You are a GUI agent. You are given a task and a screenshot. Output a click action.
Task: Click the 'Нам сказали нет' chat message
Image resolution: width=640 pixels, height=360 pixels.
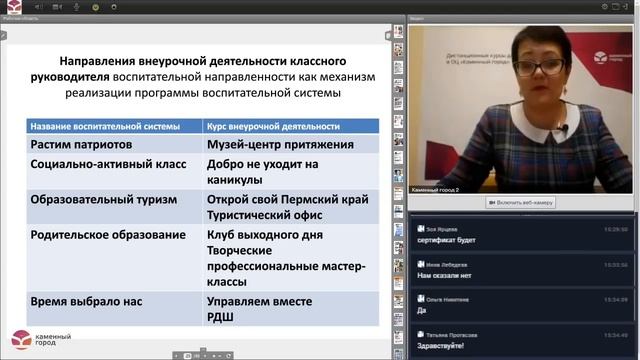click(444, 276)
